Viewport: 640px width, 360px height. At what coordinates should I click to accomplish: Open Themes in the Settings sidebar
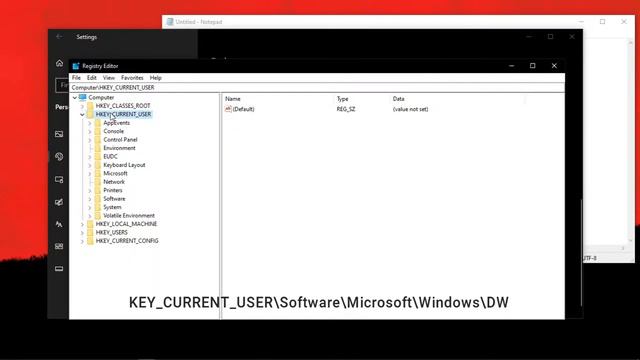(x=59, y=202)
